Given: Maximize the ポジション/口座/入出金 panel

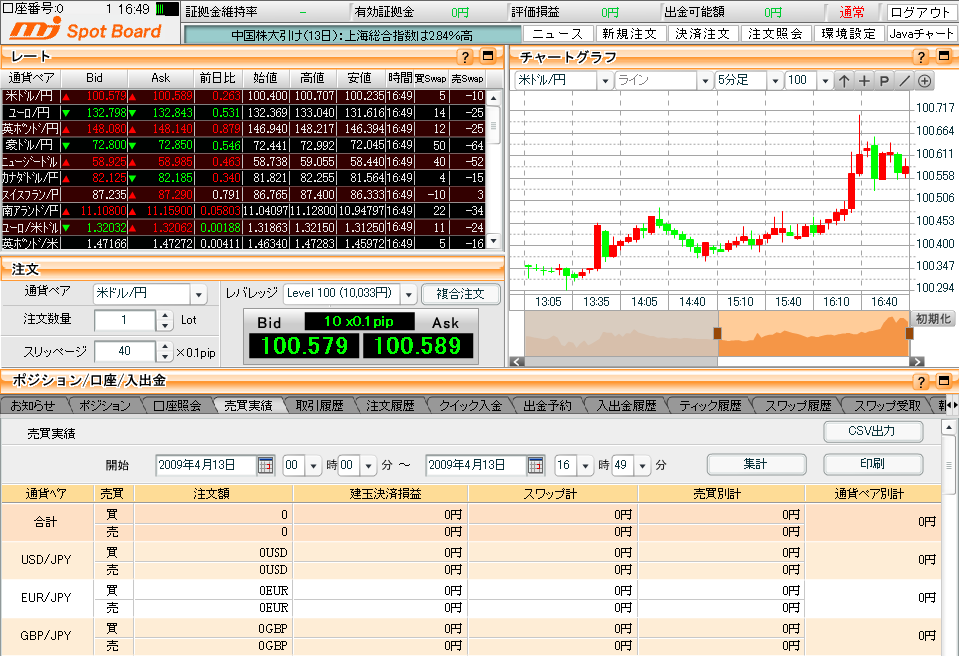Looking at the screenshot, I should (x=944, y=381).
